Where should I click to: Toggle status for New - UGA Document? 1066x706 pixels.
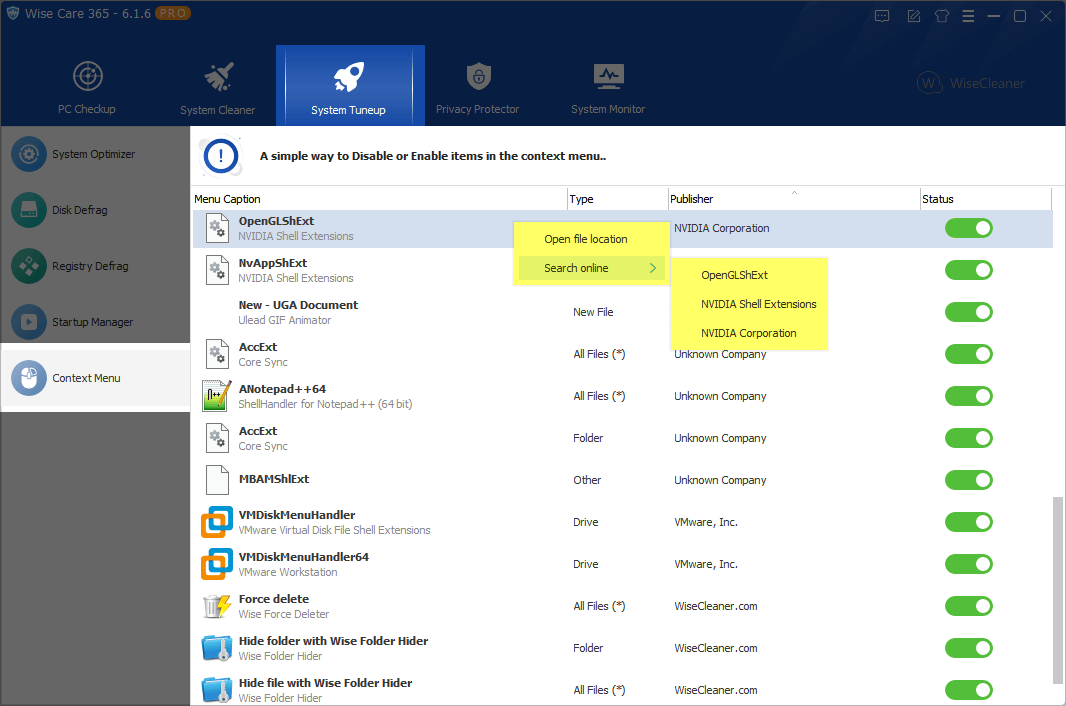[x=969, y=312]
